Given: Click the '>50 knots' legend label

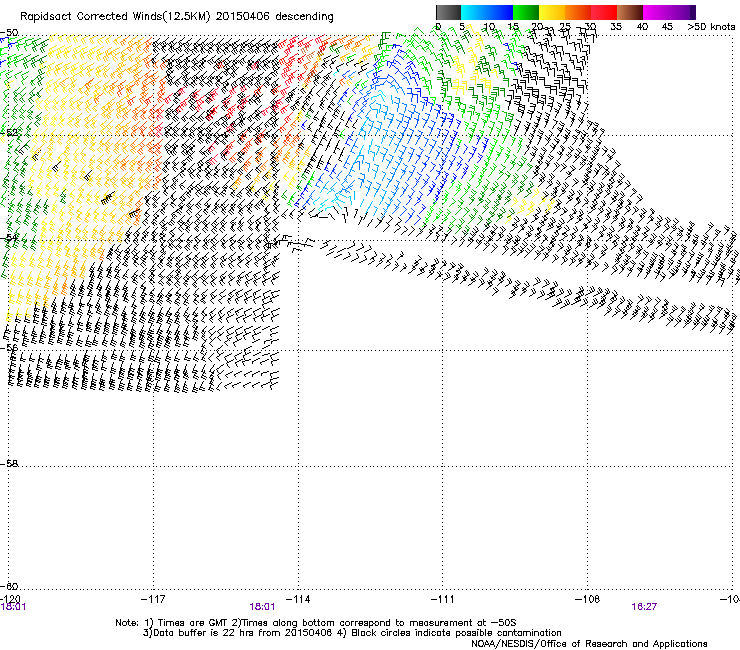Looking at the screenshot, I should [711, 27].
